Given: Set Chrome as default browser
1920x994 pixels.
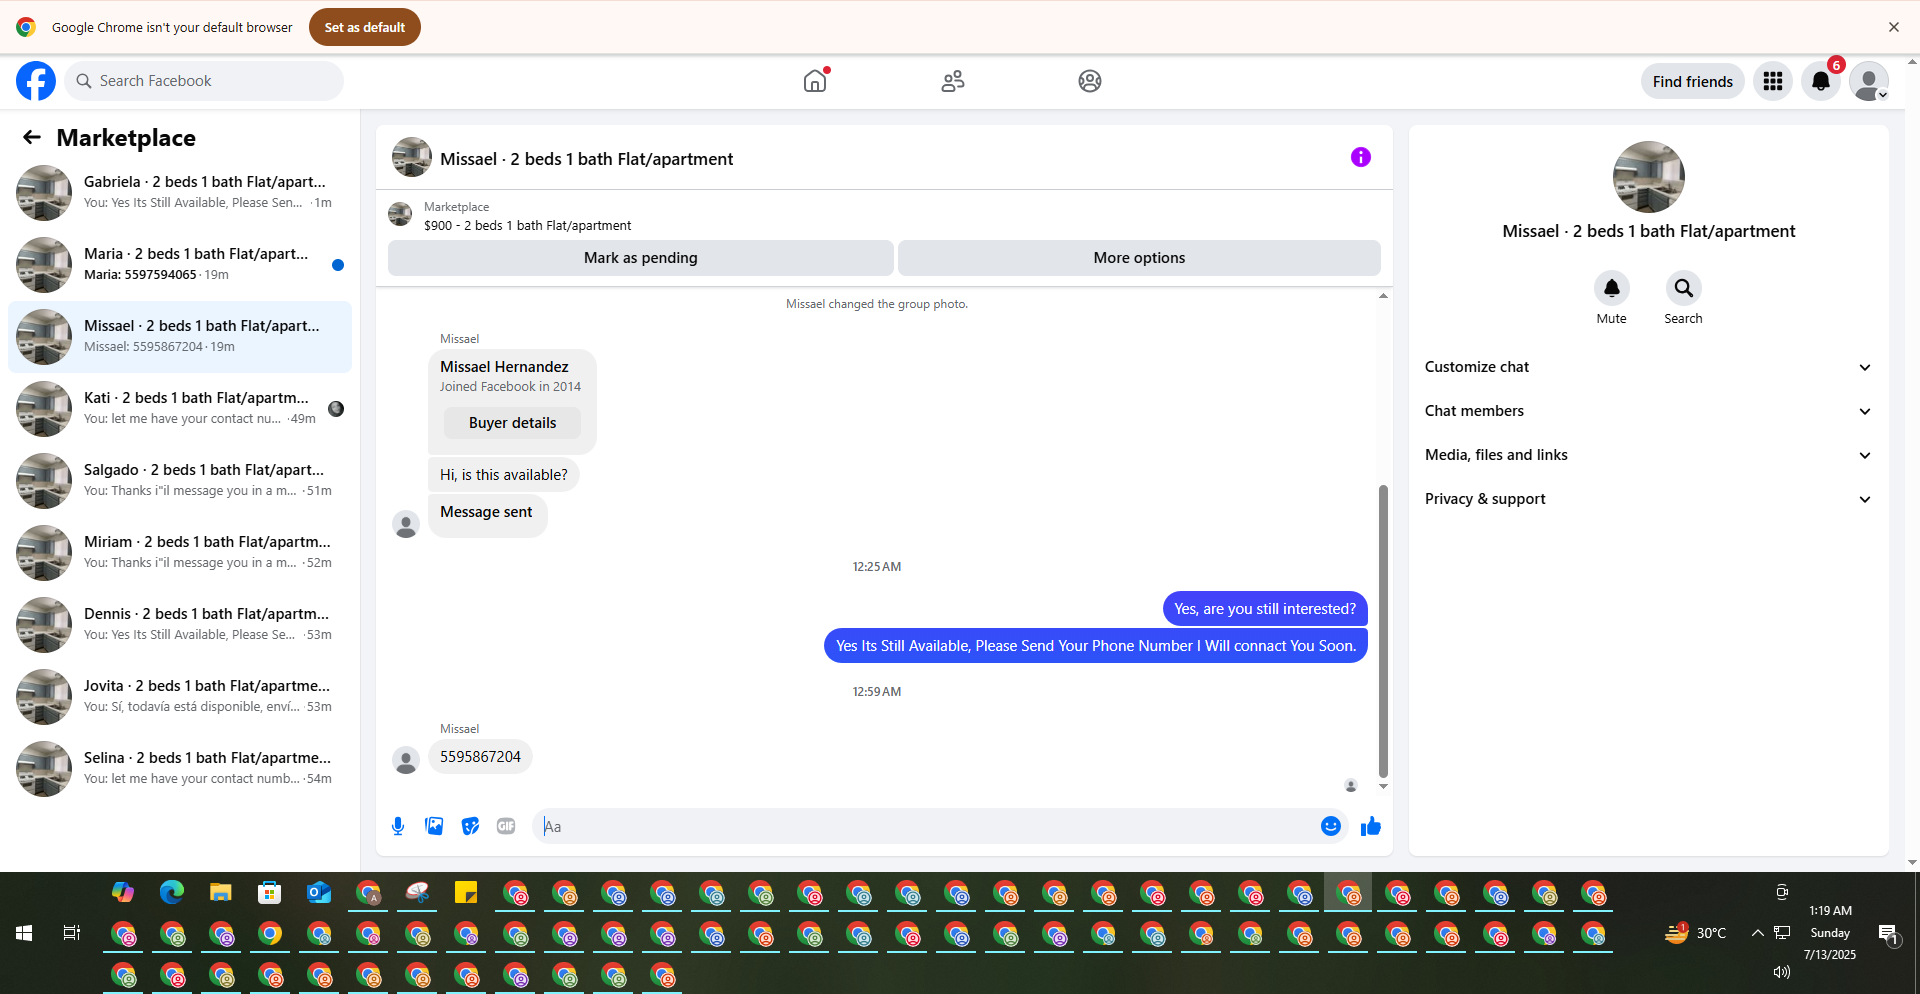Looking at the screenshot, I should point(365,27).
